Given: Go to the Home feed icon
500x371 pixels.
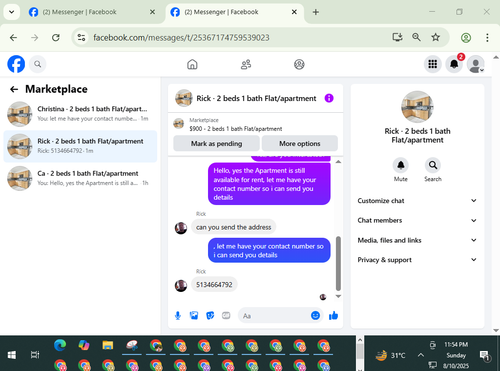Looking at the screenshot, I should click(192, 64).
